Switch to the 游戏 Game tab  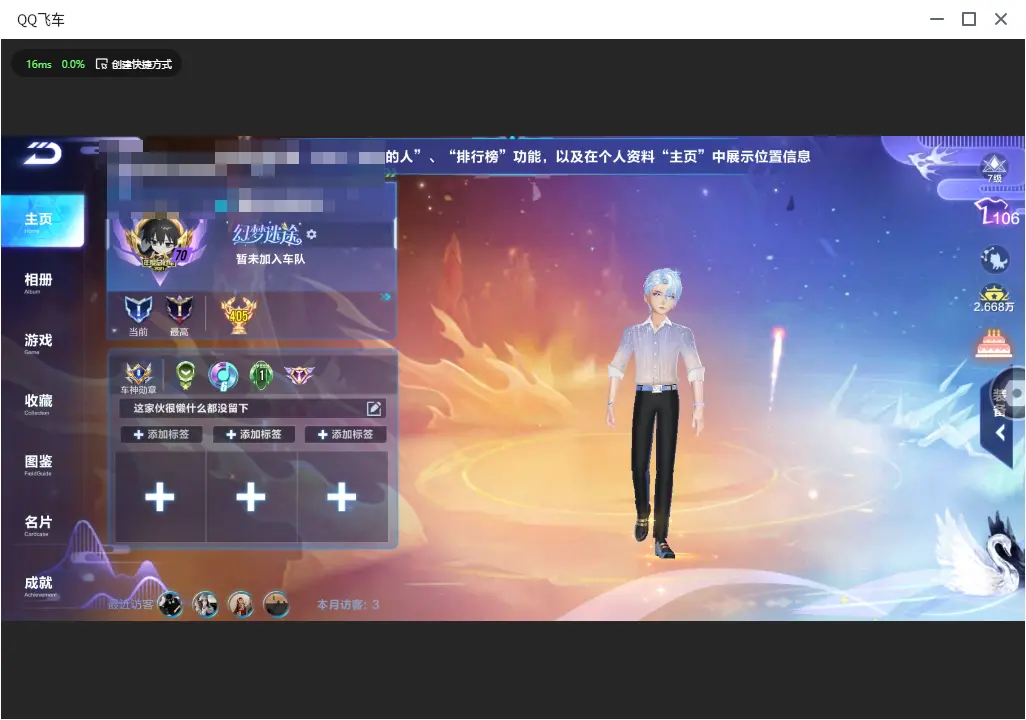(x=38, y=343)
